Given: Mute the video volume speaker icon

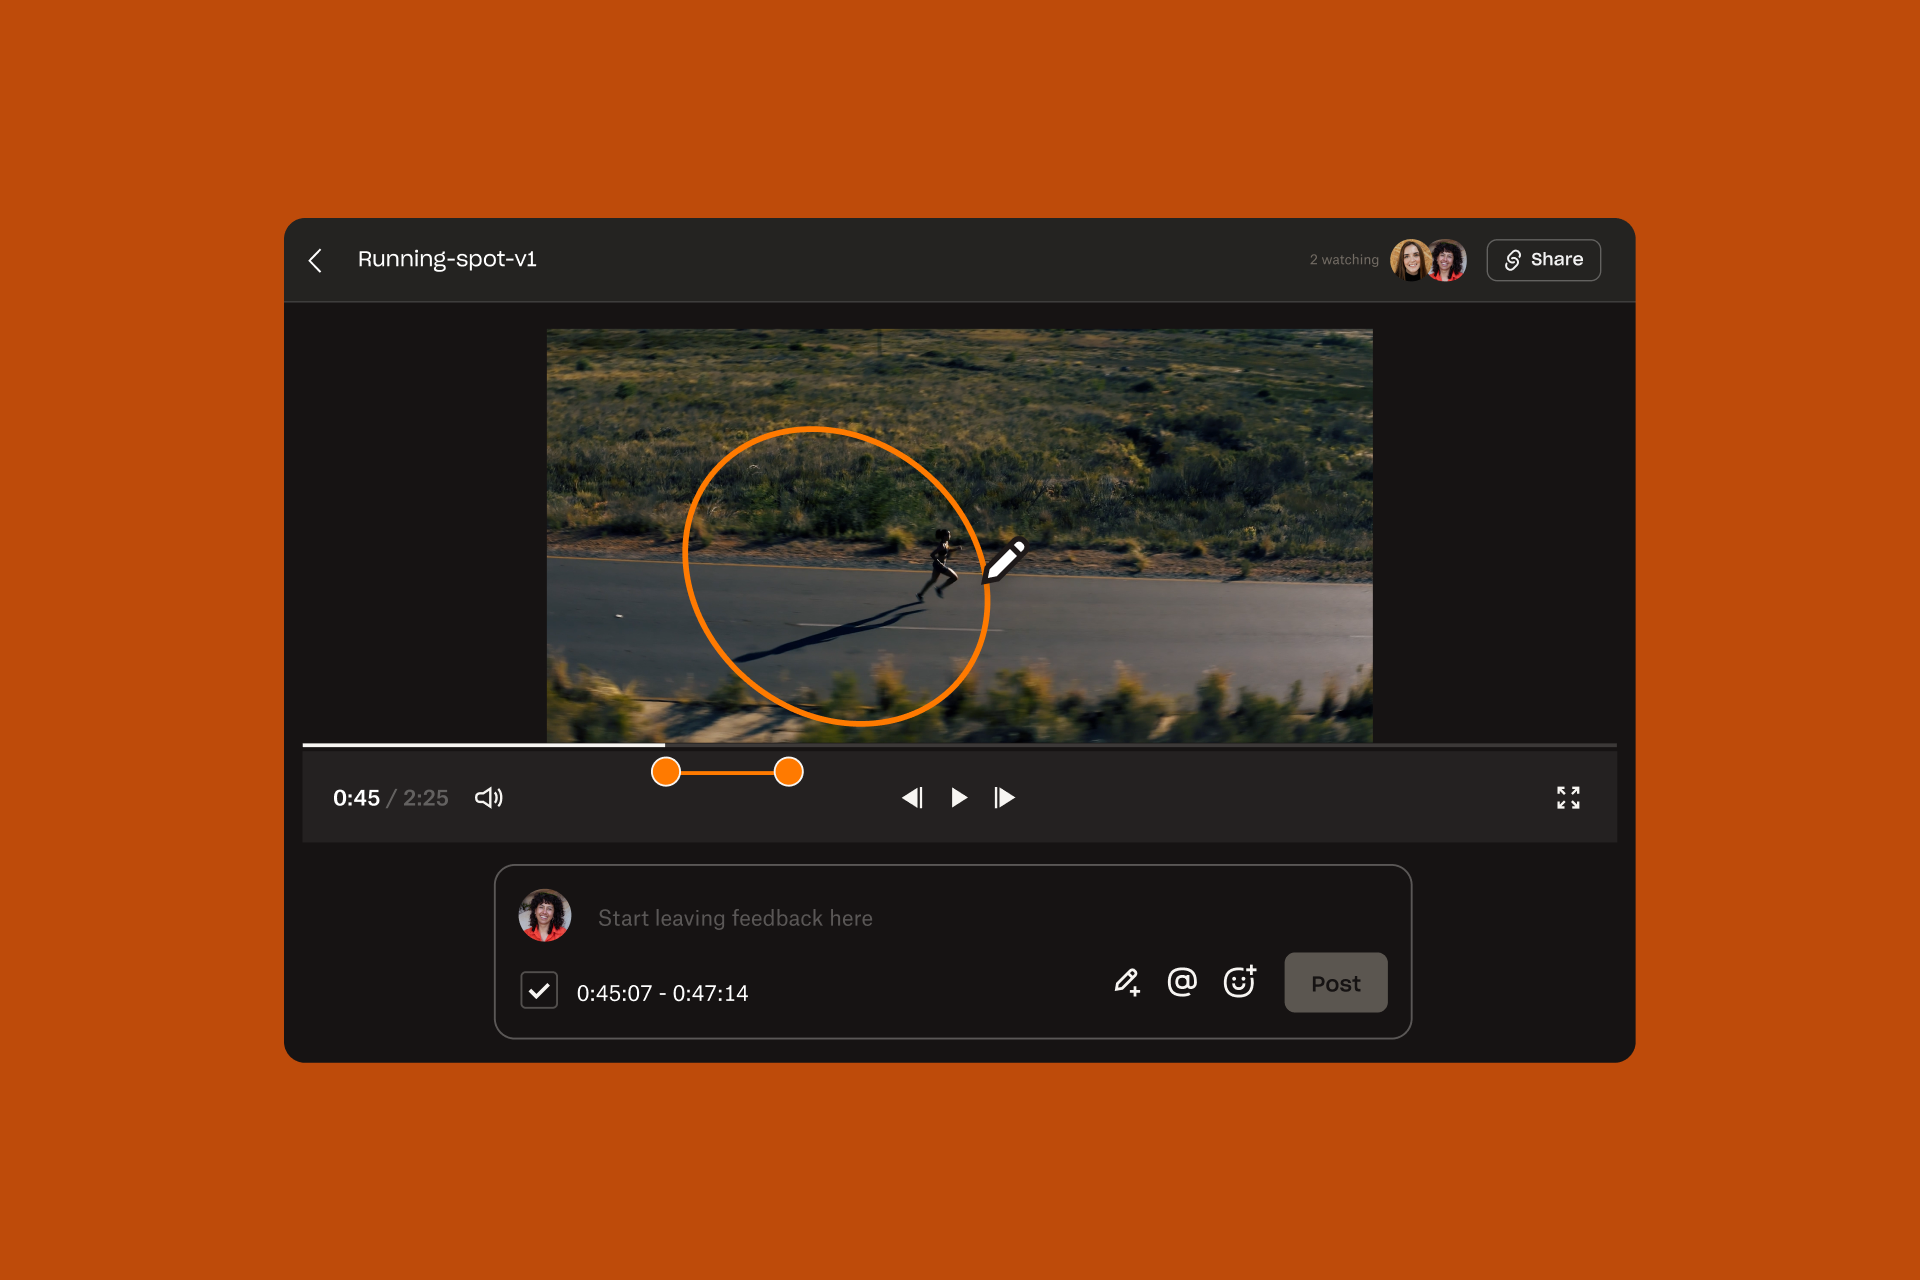Looking at the screenshot, I should coord(488,797).
